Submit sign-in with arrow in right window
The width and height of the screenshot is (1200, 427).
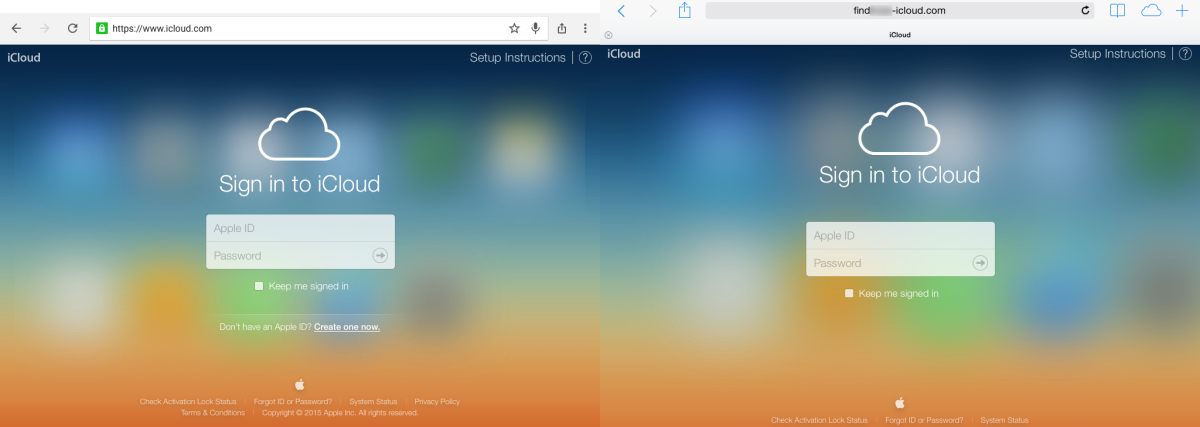(x=980, y=263)
